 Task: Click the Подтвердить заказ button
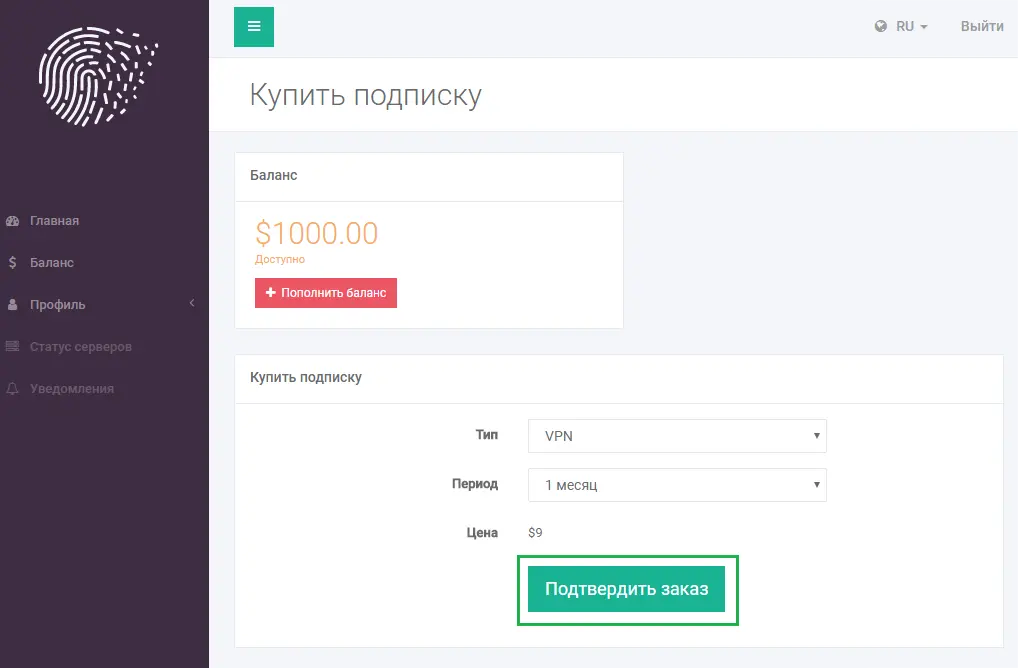coord(627,589)
